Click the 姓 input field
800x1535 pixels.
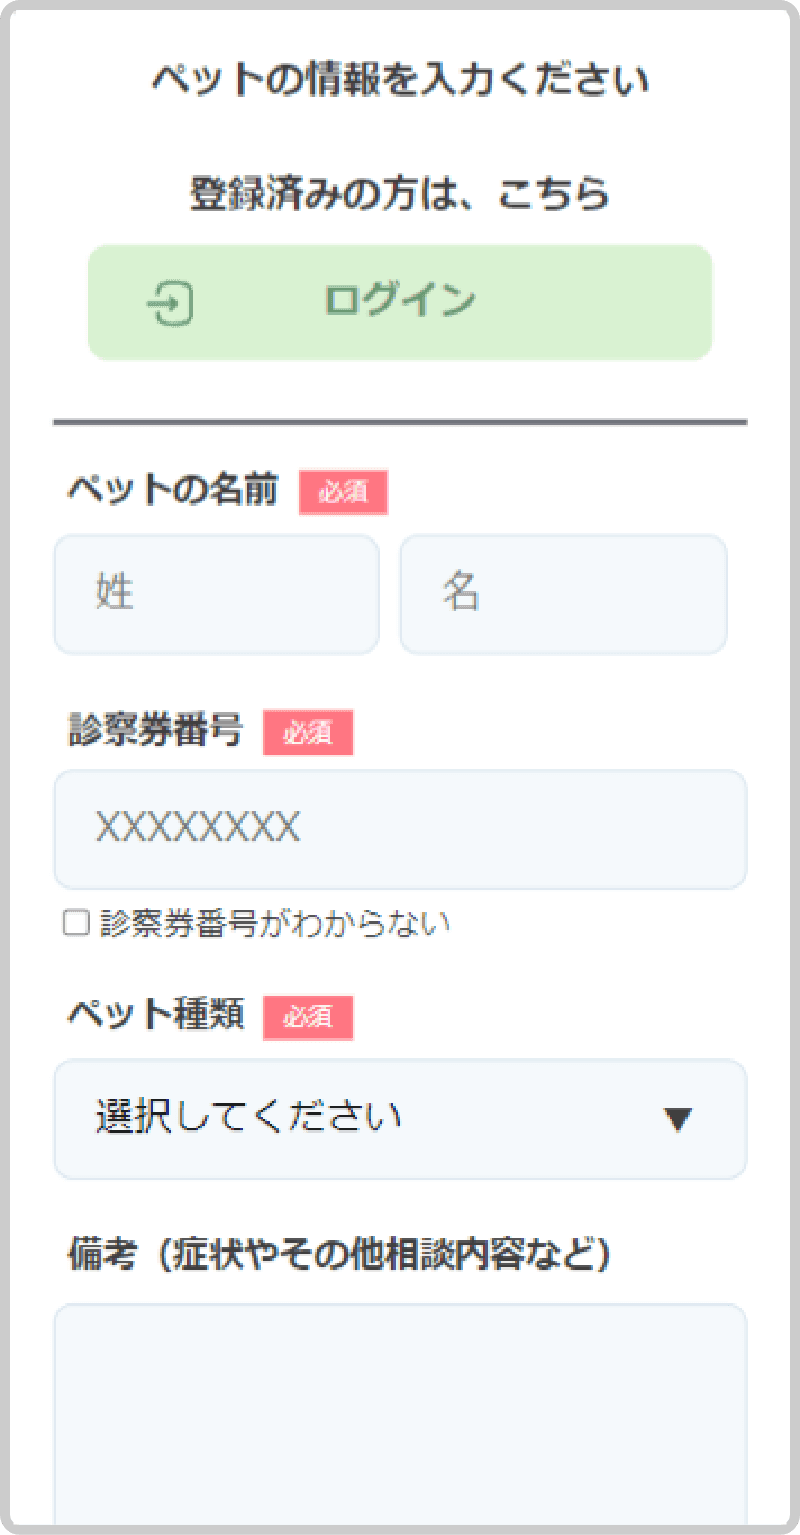[x=216, y=594]
